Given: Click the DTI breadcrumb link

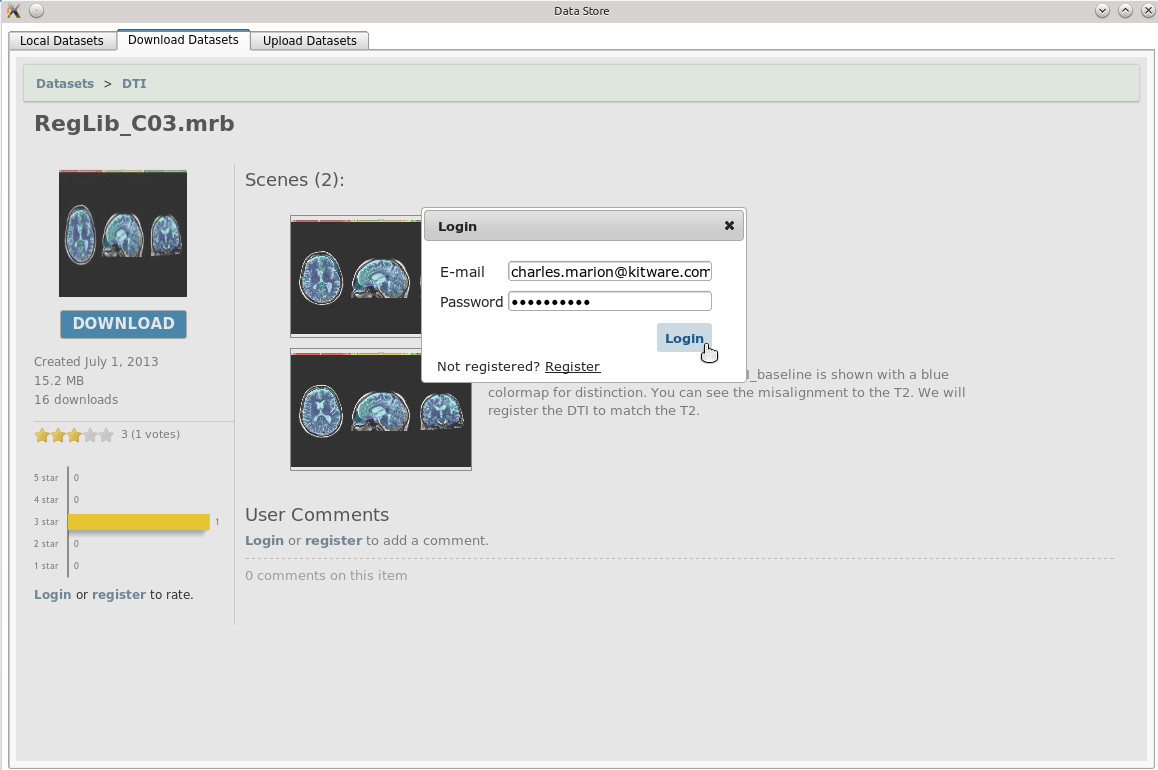Looking at the screenshot, I should coord(134,84).
